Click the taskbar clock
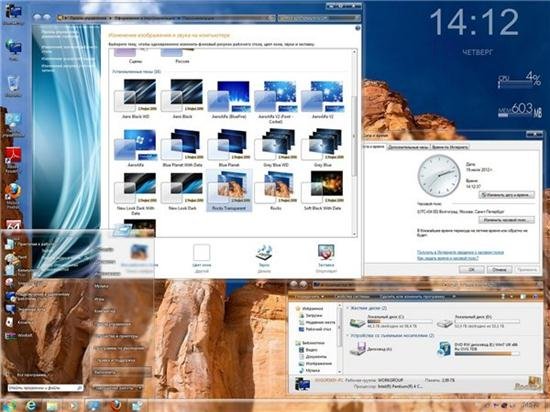The height and width of the screenshot is (412, 550). pos(531,406)
